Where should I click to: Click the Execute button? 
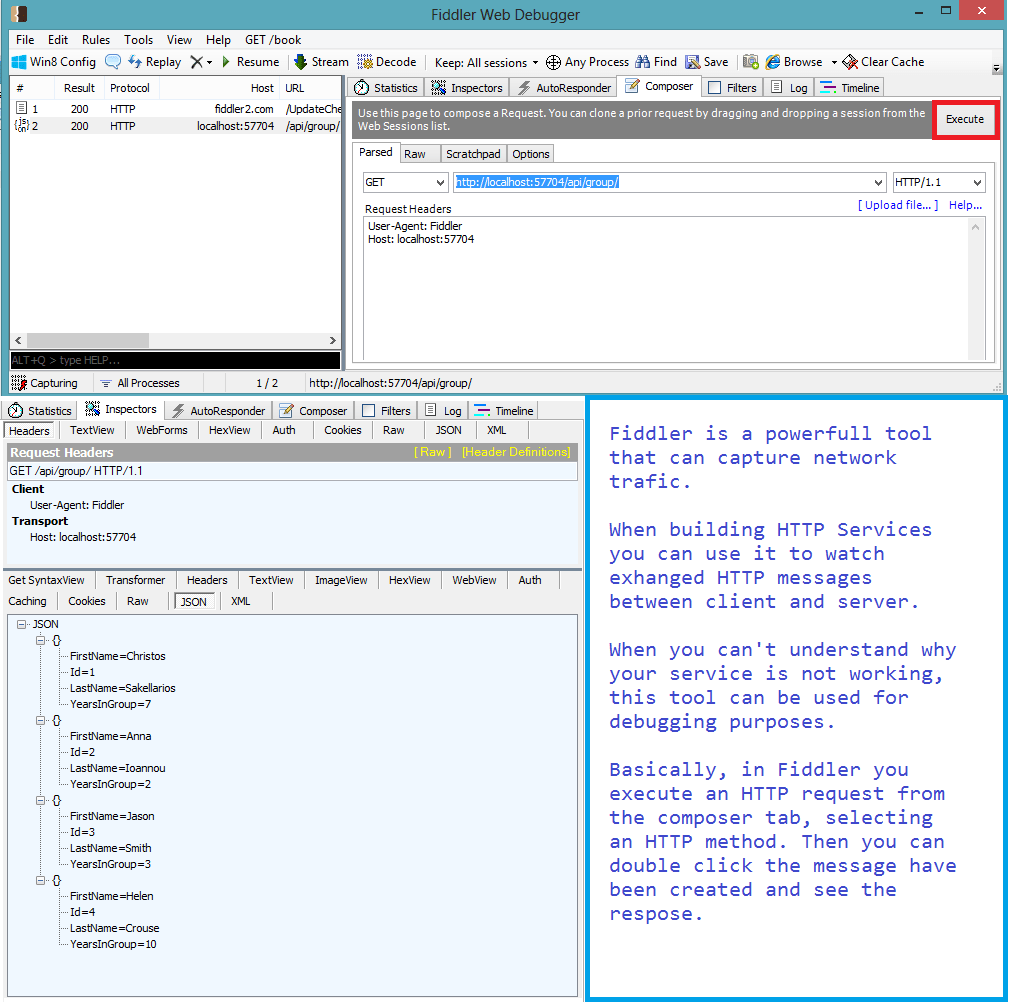pos(964,119)
